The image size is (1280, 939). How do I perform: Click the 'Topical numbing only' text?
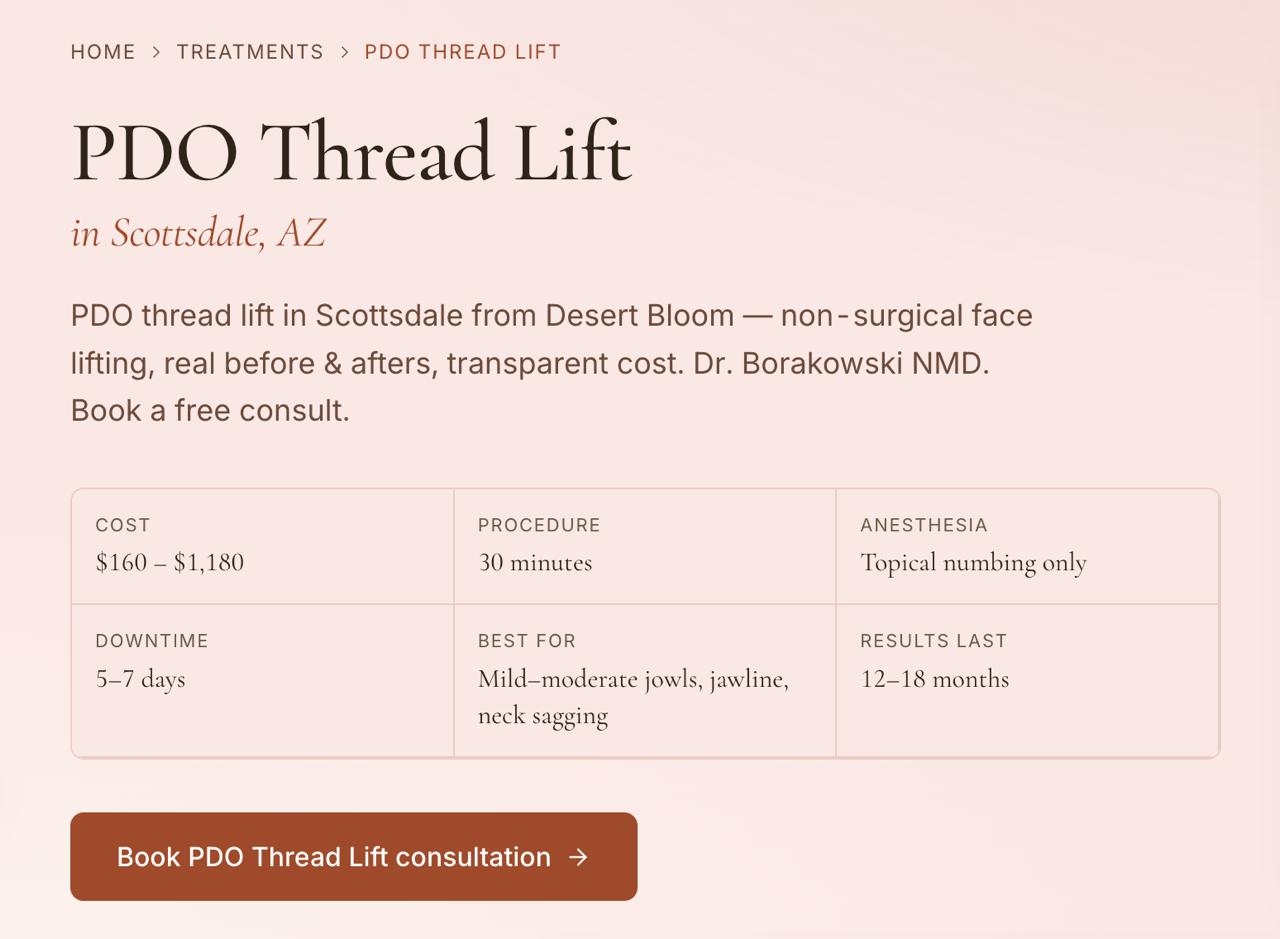click(x=973, y=563)
